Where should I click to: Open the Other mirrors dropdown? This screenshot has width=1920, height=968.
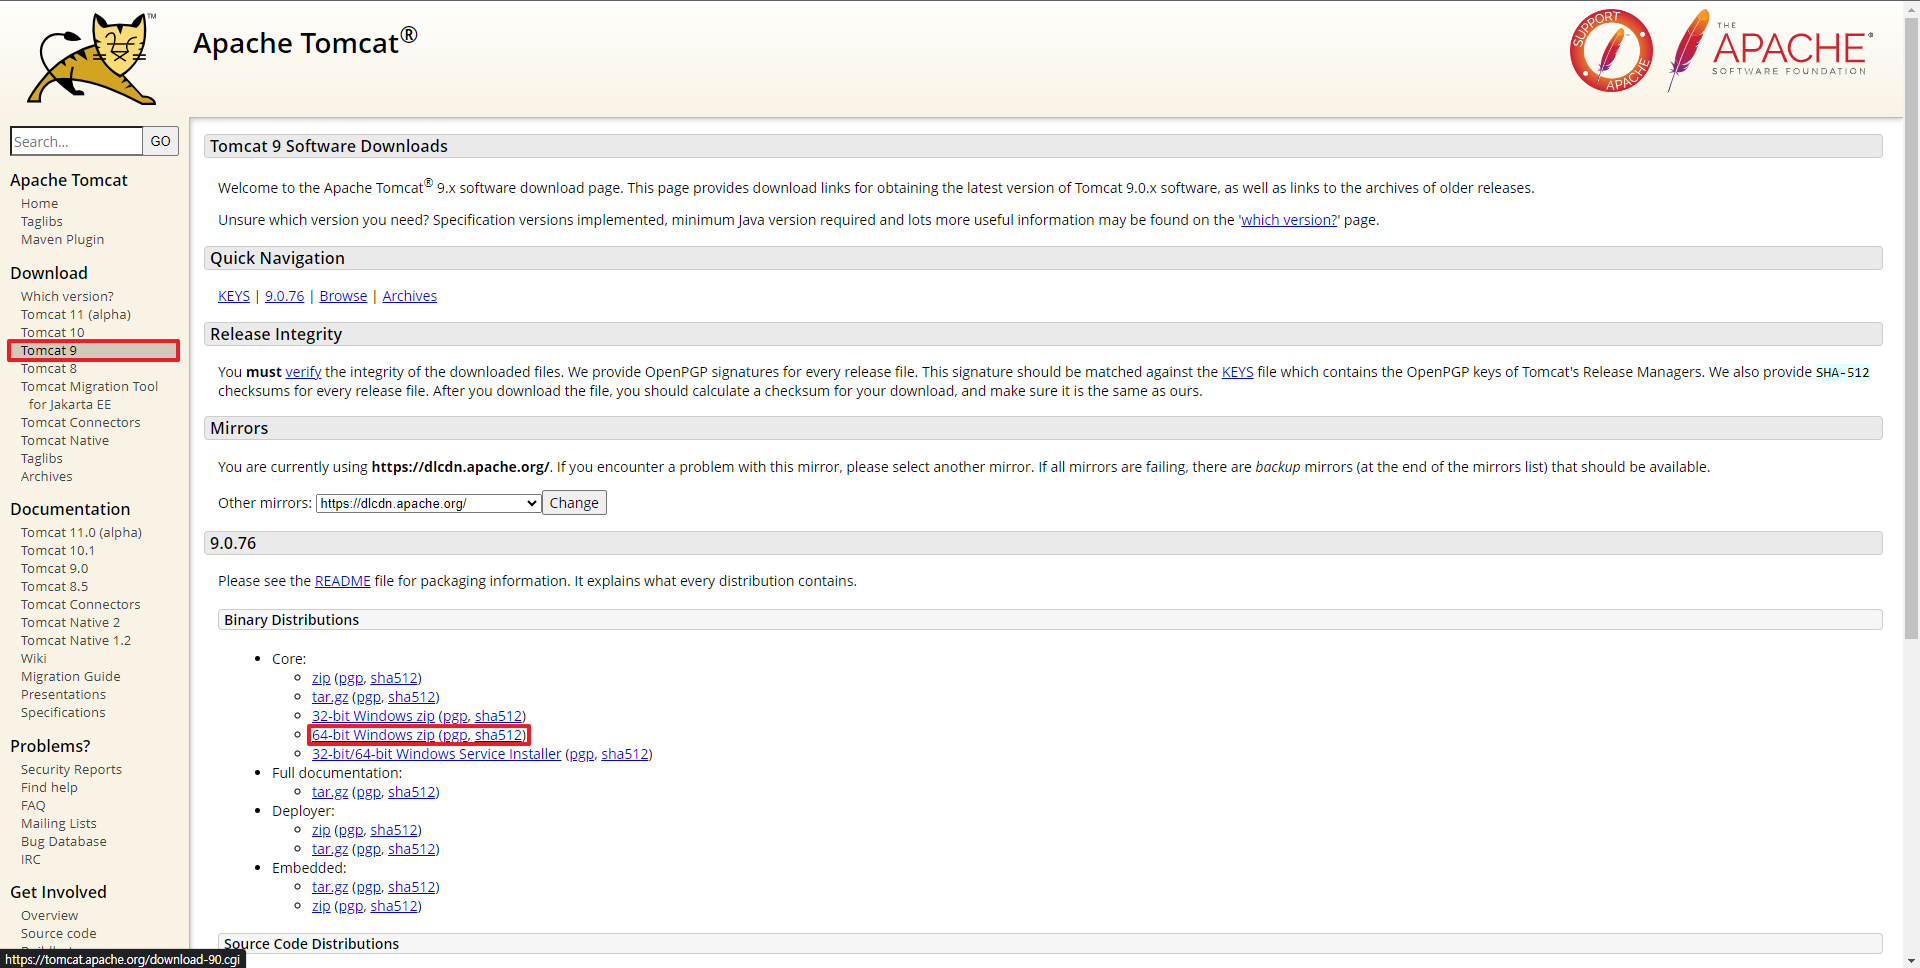click(428, 503)
